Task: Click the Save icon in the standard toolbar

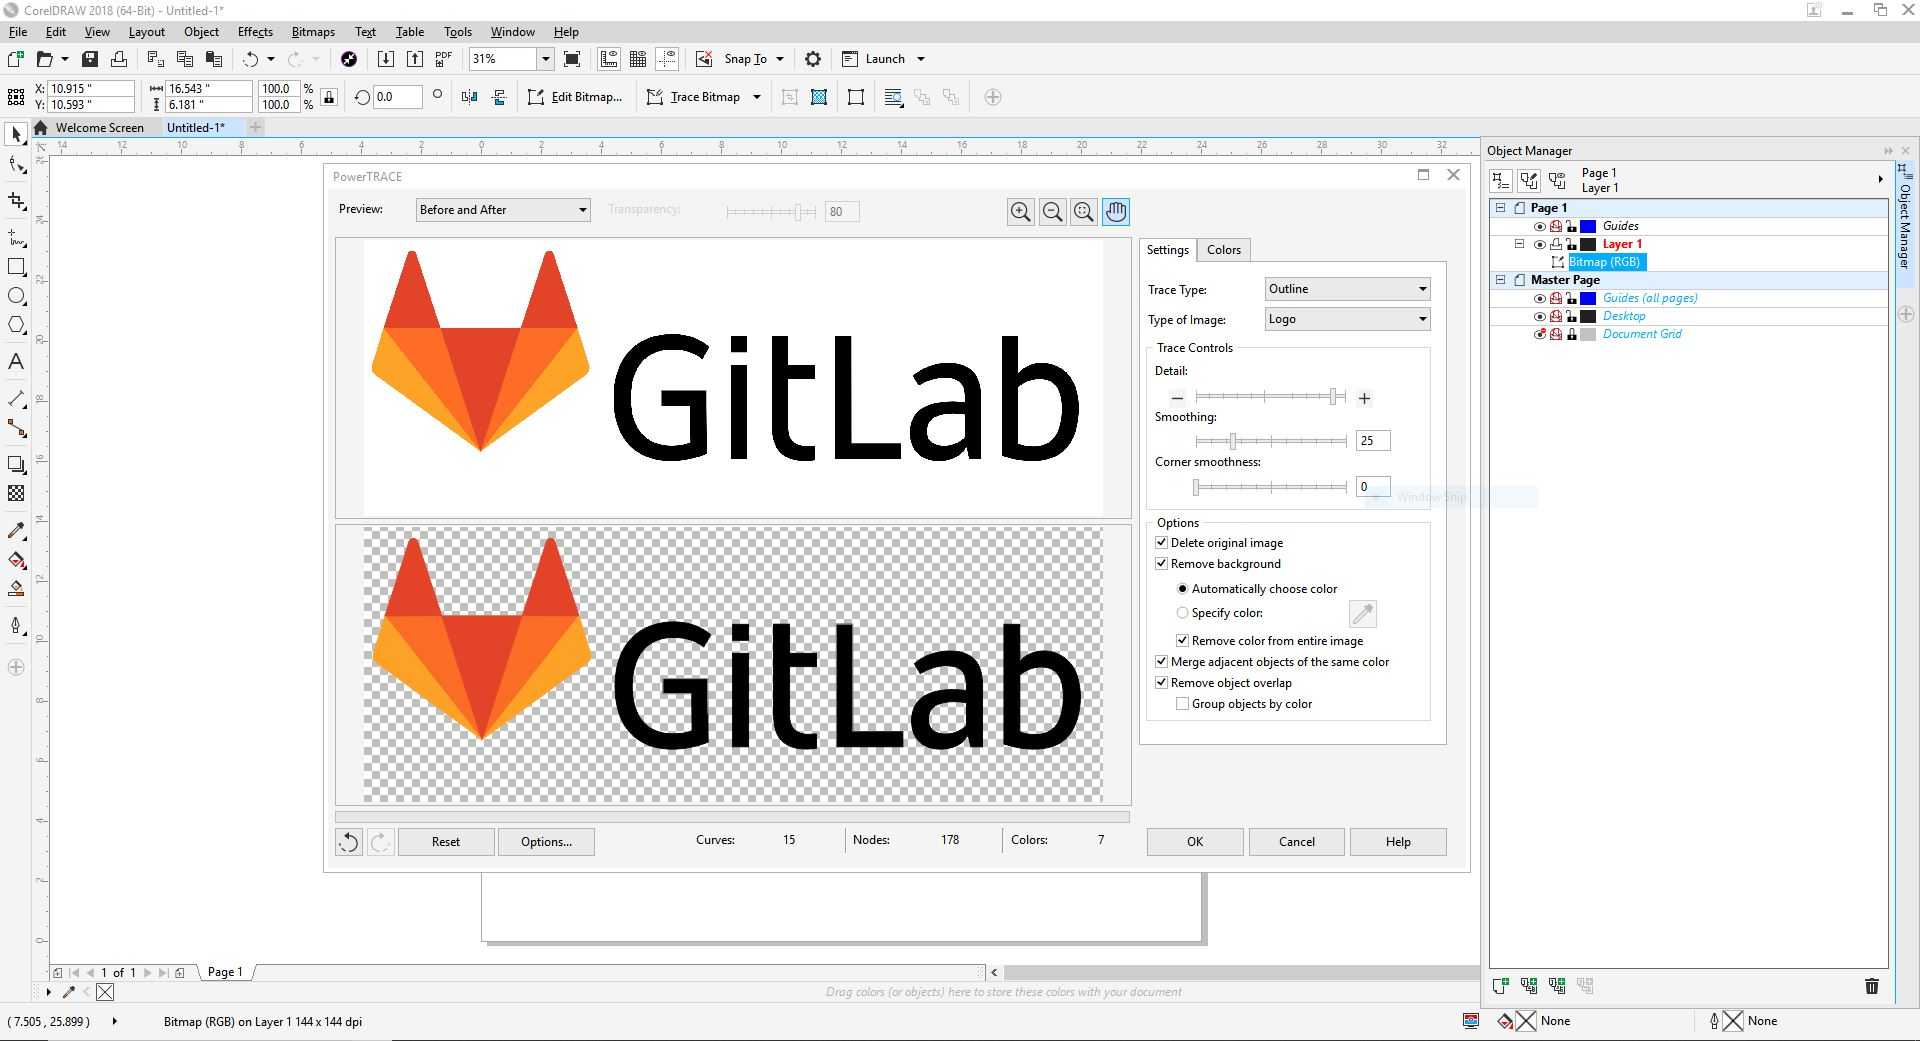Action: (x=90, y=59)
